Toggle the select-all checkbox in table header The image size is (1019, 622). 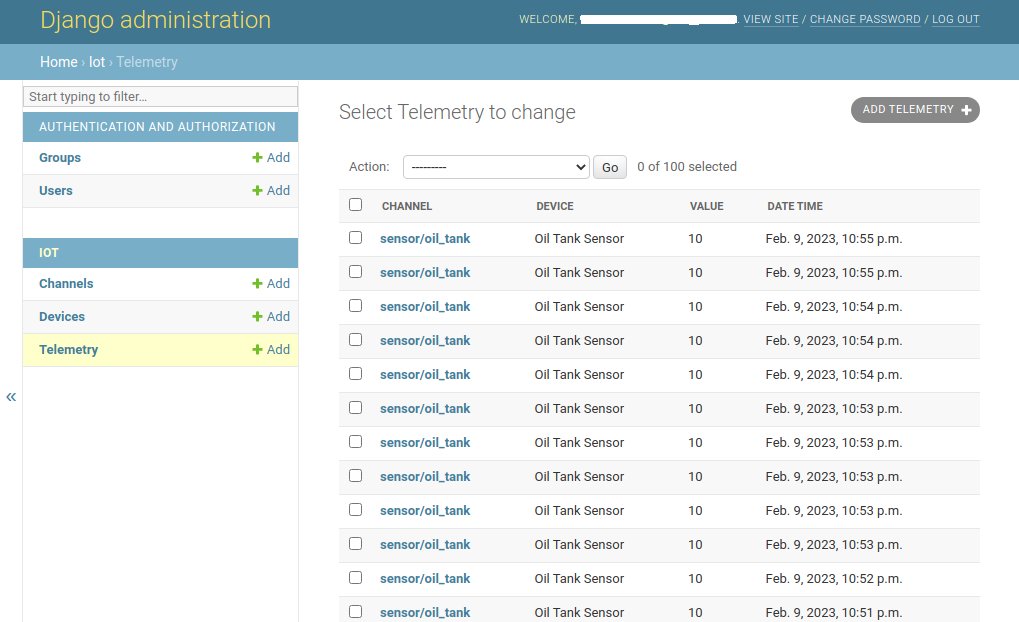pos(355,205)
